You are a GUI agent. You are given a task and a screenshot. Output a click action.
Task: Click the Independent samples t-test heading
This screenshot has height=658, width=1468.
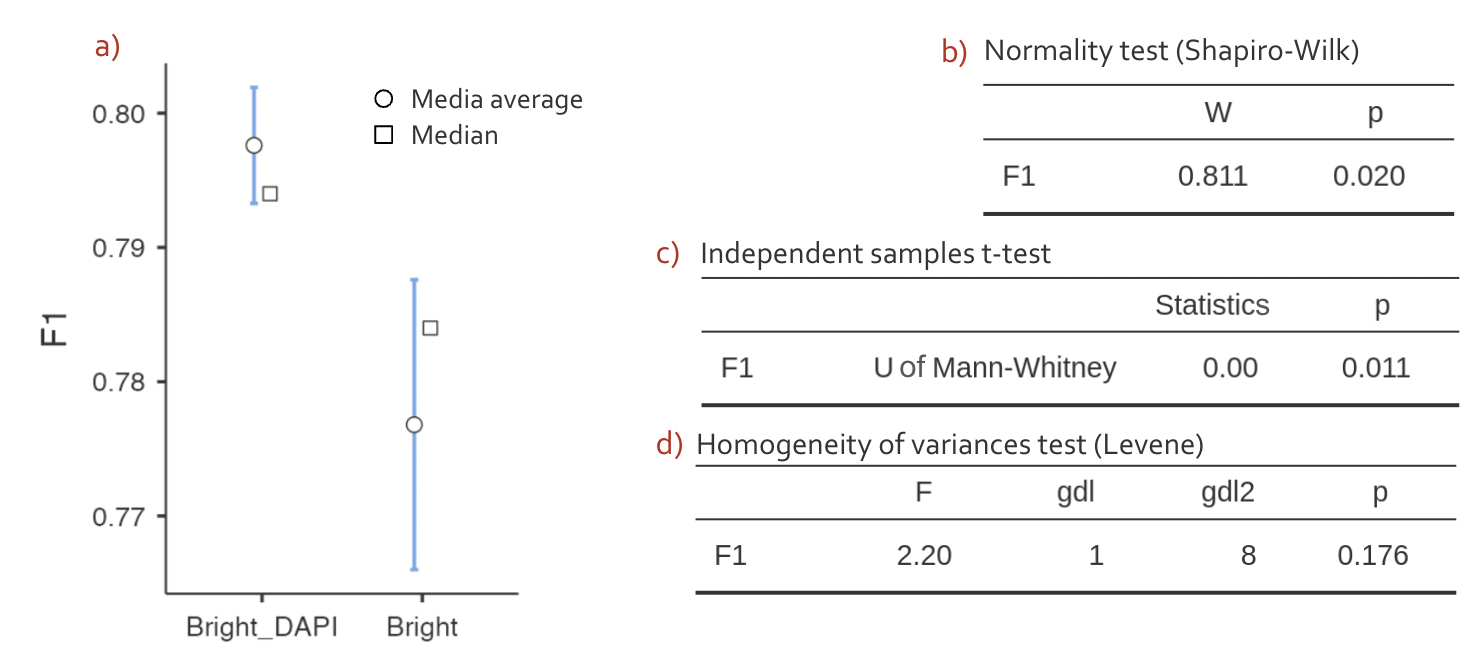coord(875,253)
